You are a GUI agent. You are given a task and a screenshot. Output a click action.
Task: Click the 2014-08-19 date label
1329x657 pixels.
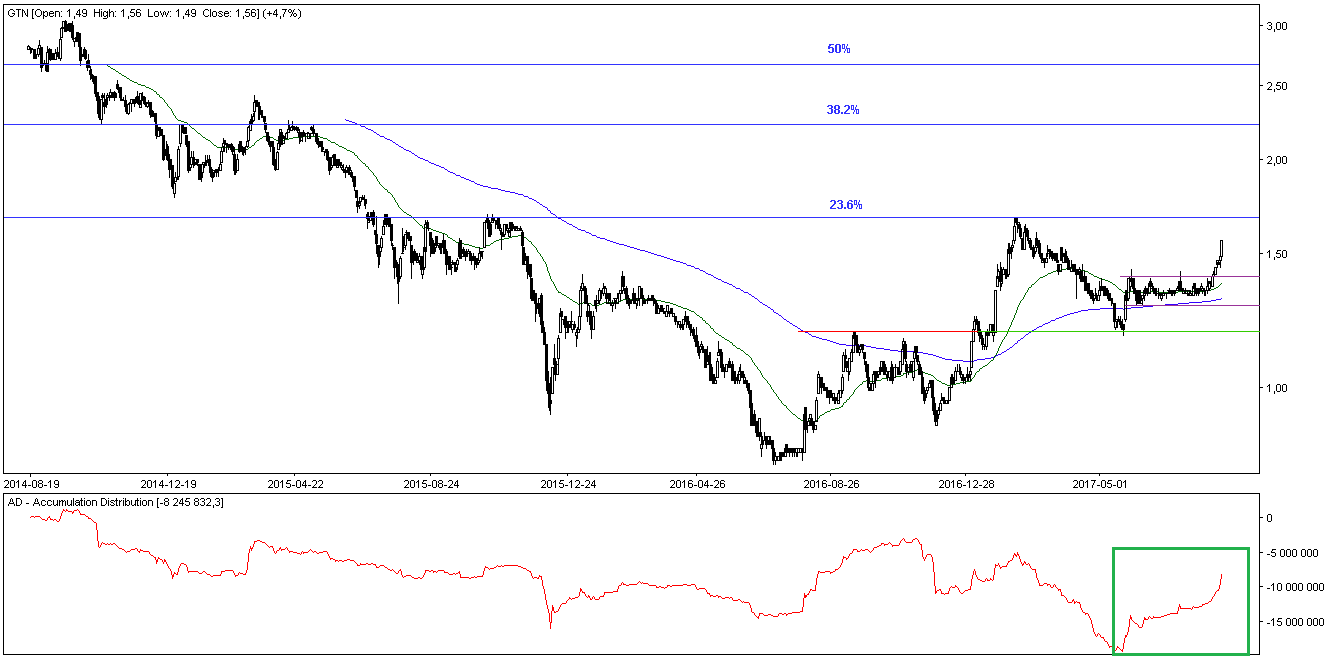(x=34, y=483)
